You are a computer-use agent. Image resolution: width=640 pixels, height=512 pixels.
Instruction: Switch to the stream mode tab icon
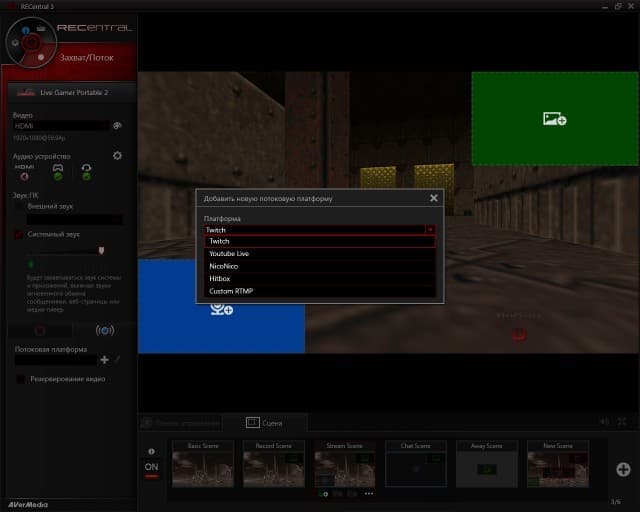105,330
